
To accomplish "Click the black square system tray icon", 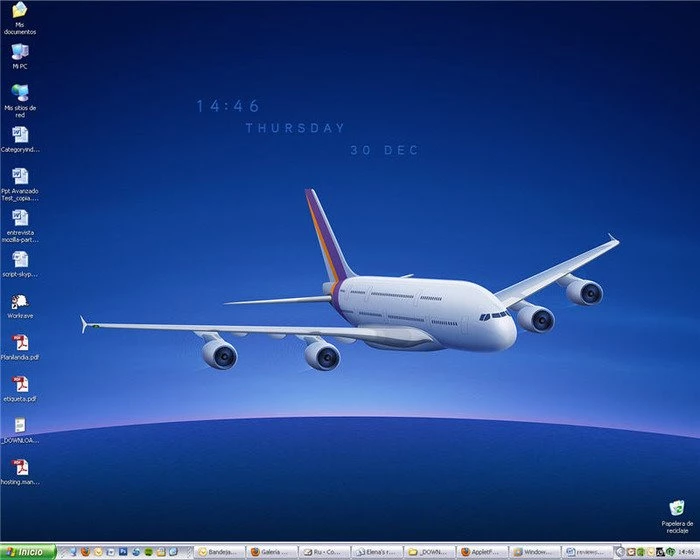I will pos(660,552).
